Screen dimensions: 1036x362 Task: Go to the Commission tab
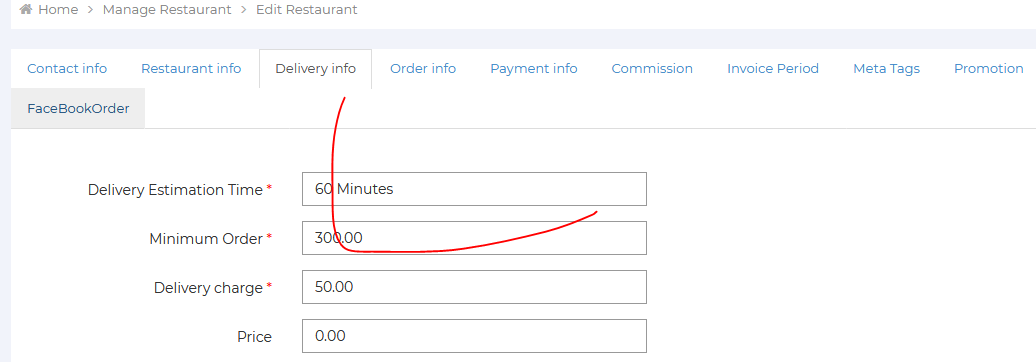pyautogui.click(x=652, y=69)
